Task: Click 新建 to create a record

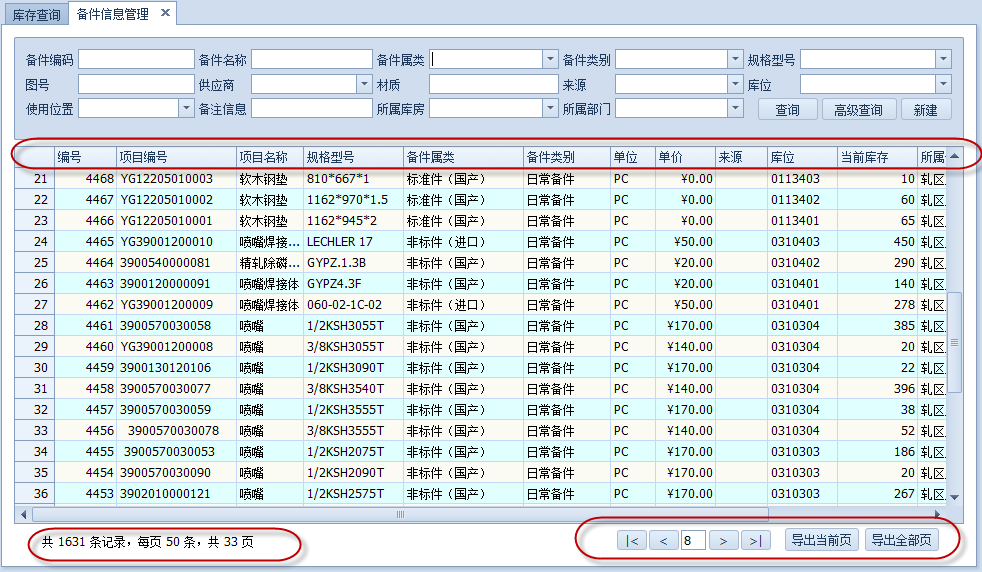Action: point(925,110)
